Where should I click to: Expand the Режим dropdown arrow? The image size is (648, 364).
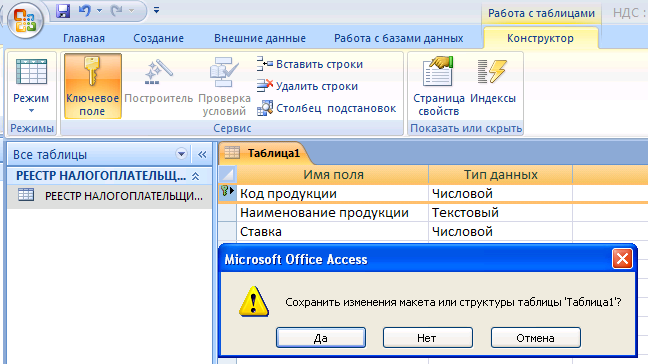point(31,111)
